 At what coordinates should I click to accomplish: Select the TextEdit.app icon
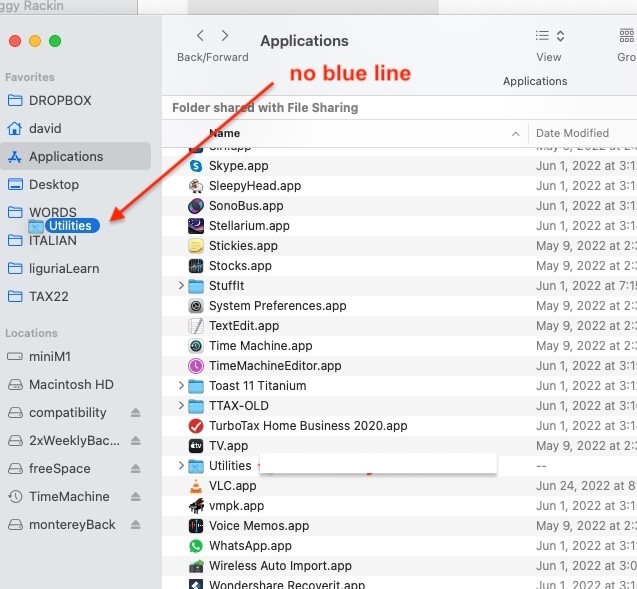tap(196, 326)
